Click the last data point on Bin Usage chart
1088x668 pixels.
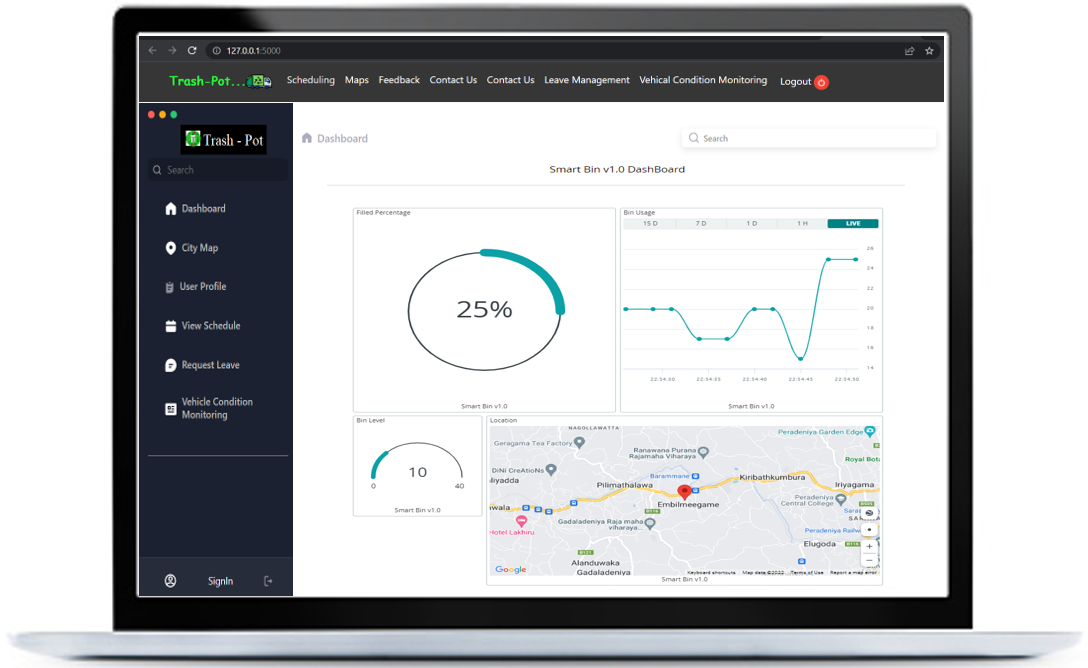[856, 259]
